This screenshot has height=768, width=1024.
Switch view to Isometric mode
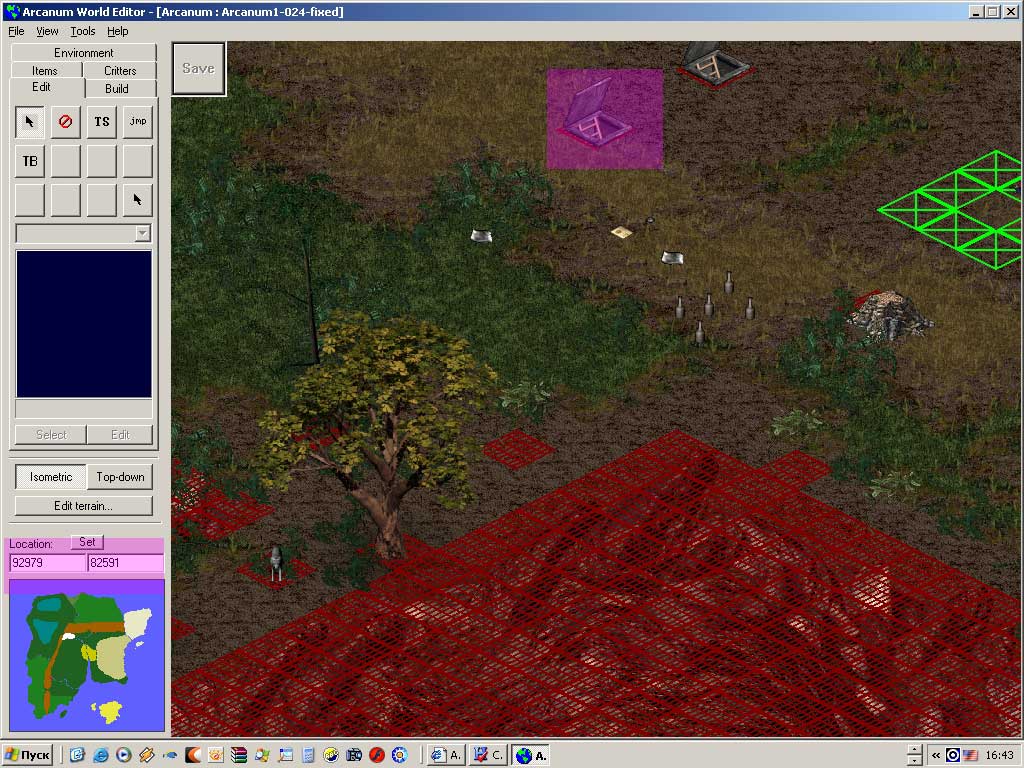pyautogui.click(x=50, y=477)
